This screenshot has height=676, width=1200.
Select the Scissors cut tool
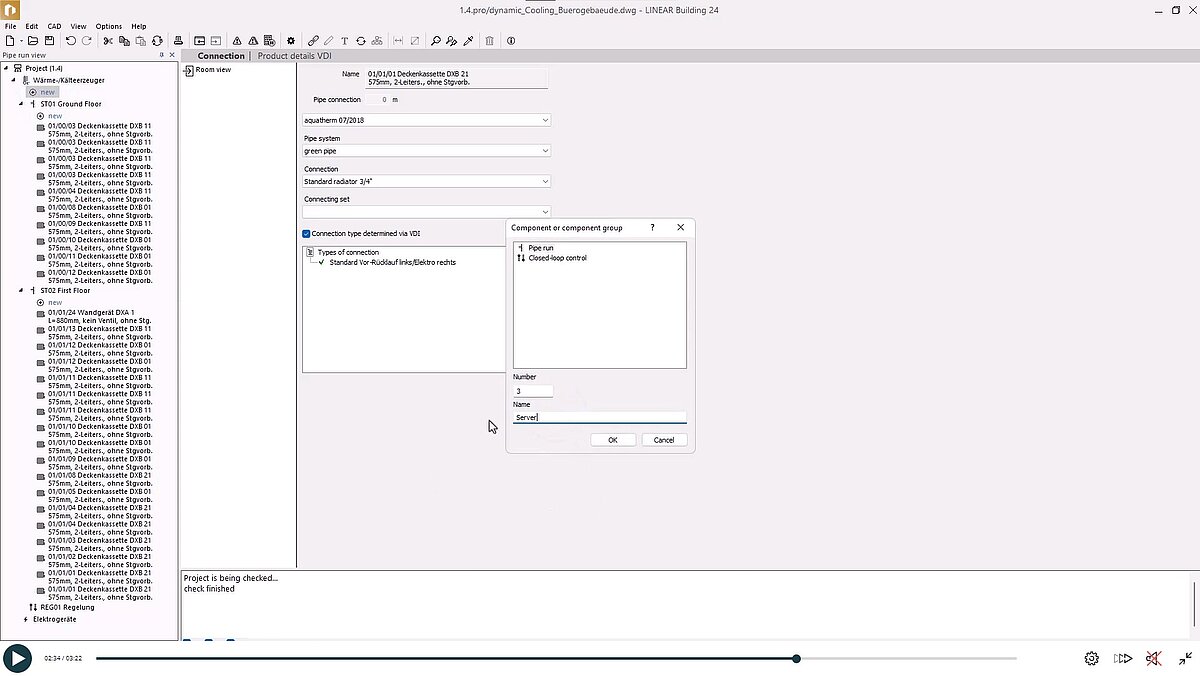point(107,40)
